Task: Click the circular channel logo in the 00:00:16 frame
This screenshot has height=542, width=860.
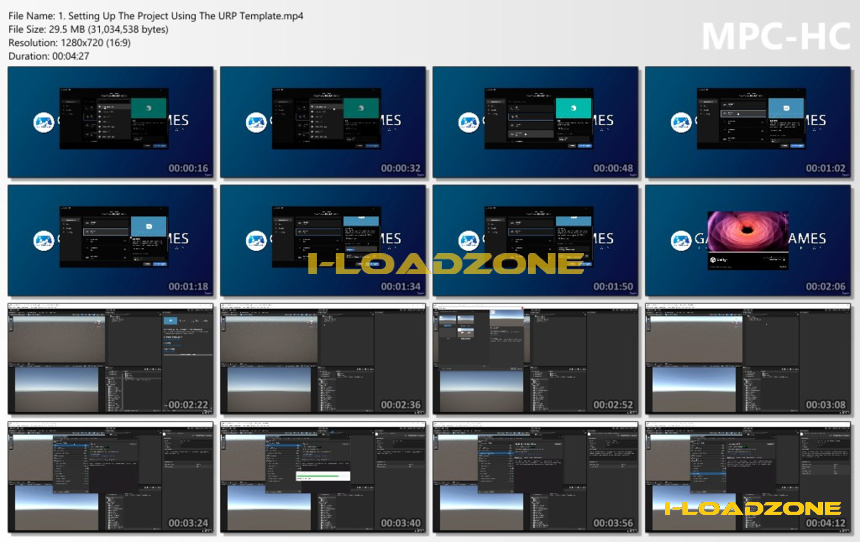Action: coord(43,122)
